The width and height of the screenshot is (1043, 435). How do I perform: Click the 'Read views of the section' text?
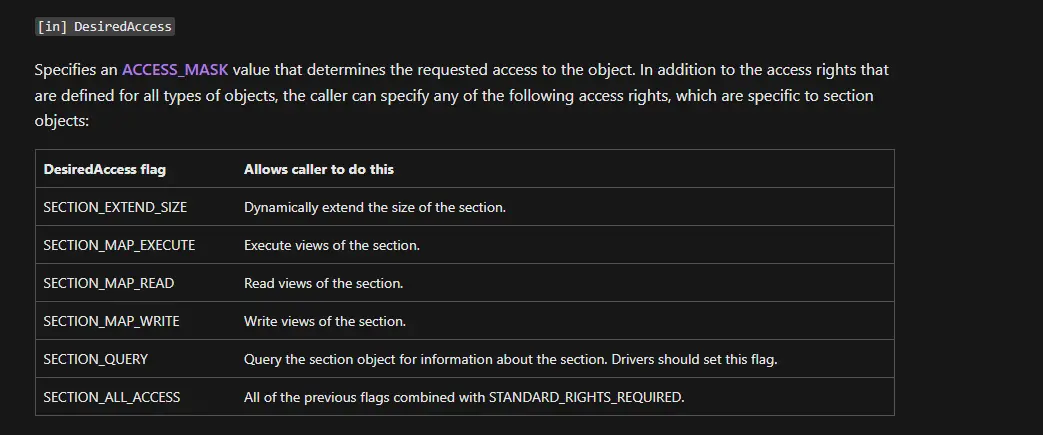[323, 283]
